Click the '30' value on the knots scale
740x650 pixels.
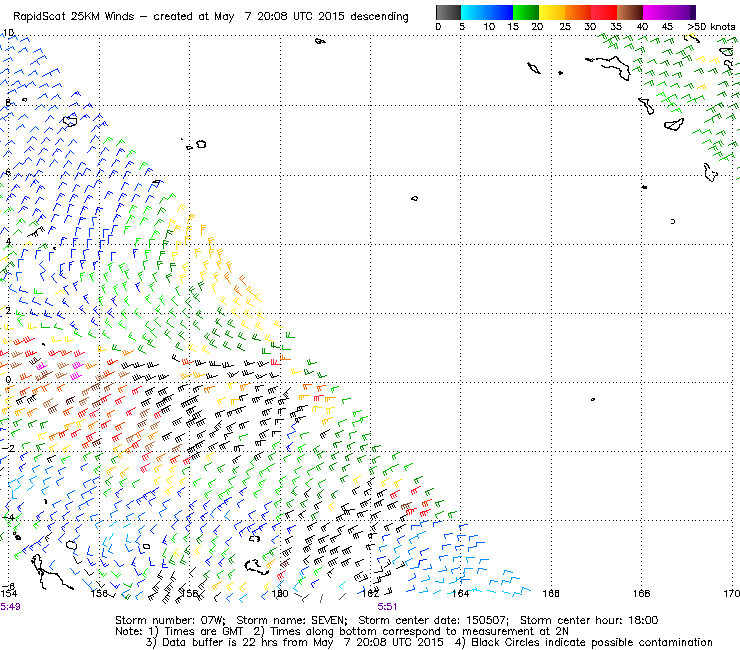click(590, 27)
